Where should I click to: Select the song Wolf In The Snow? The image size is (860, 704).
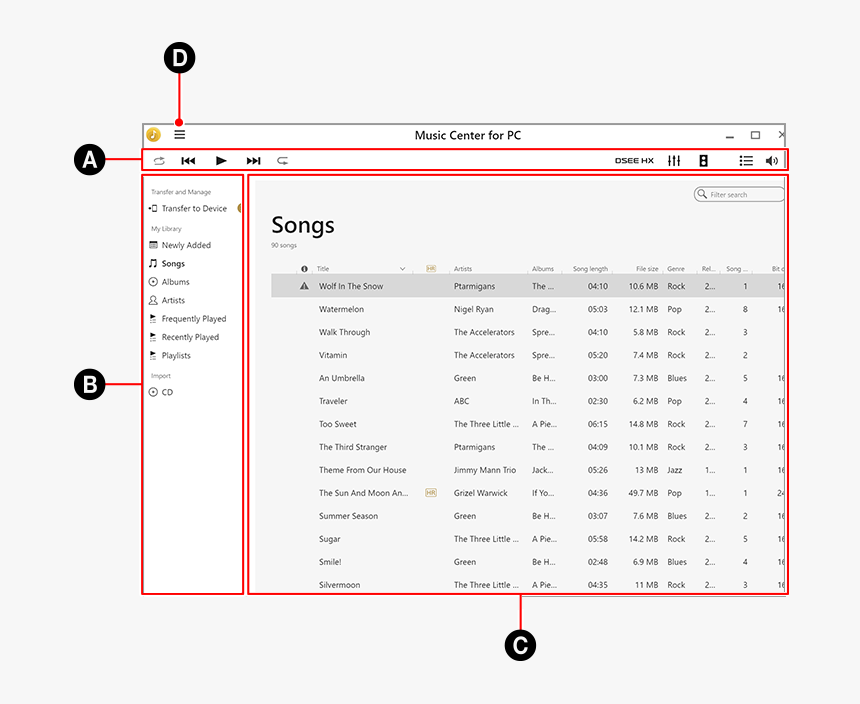pos(351,286)
